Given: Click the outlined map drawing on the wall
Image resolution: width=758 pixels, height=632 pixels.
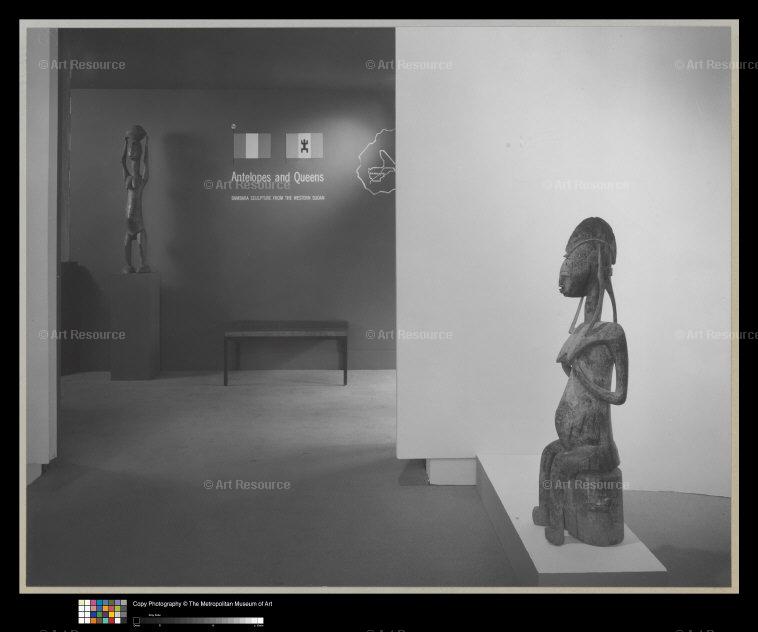Looking at the screenshot, I should [x=376, y=162].
